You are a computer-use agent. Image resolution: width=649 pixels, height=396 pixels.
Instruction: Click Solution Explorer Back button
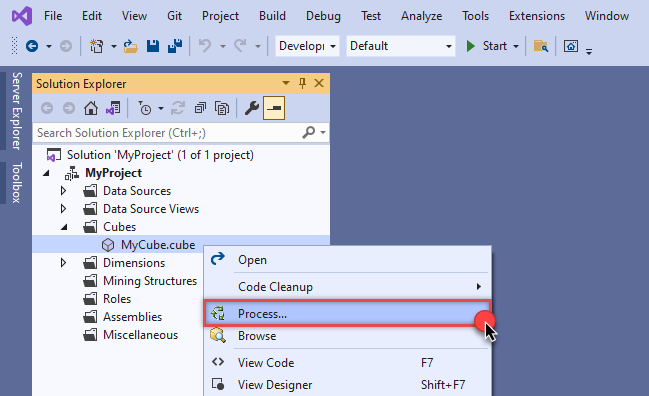[47, 108]
